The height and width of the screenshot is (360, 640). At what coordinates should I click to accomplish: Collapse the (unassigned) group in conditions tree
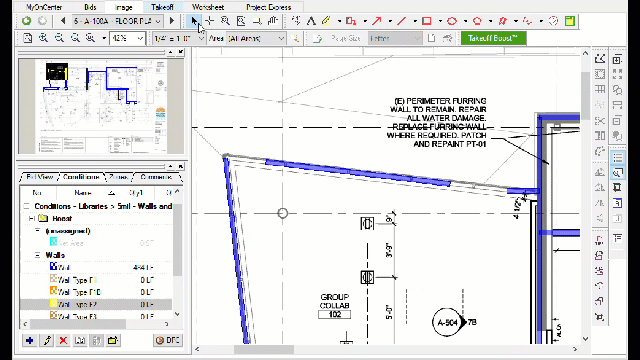pos(38,231)
